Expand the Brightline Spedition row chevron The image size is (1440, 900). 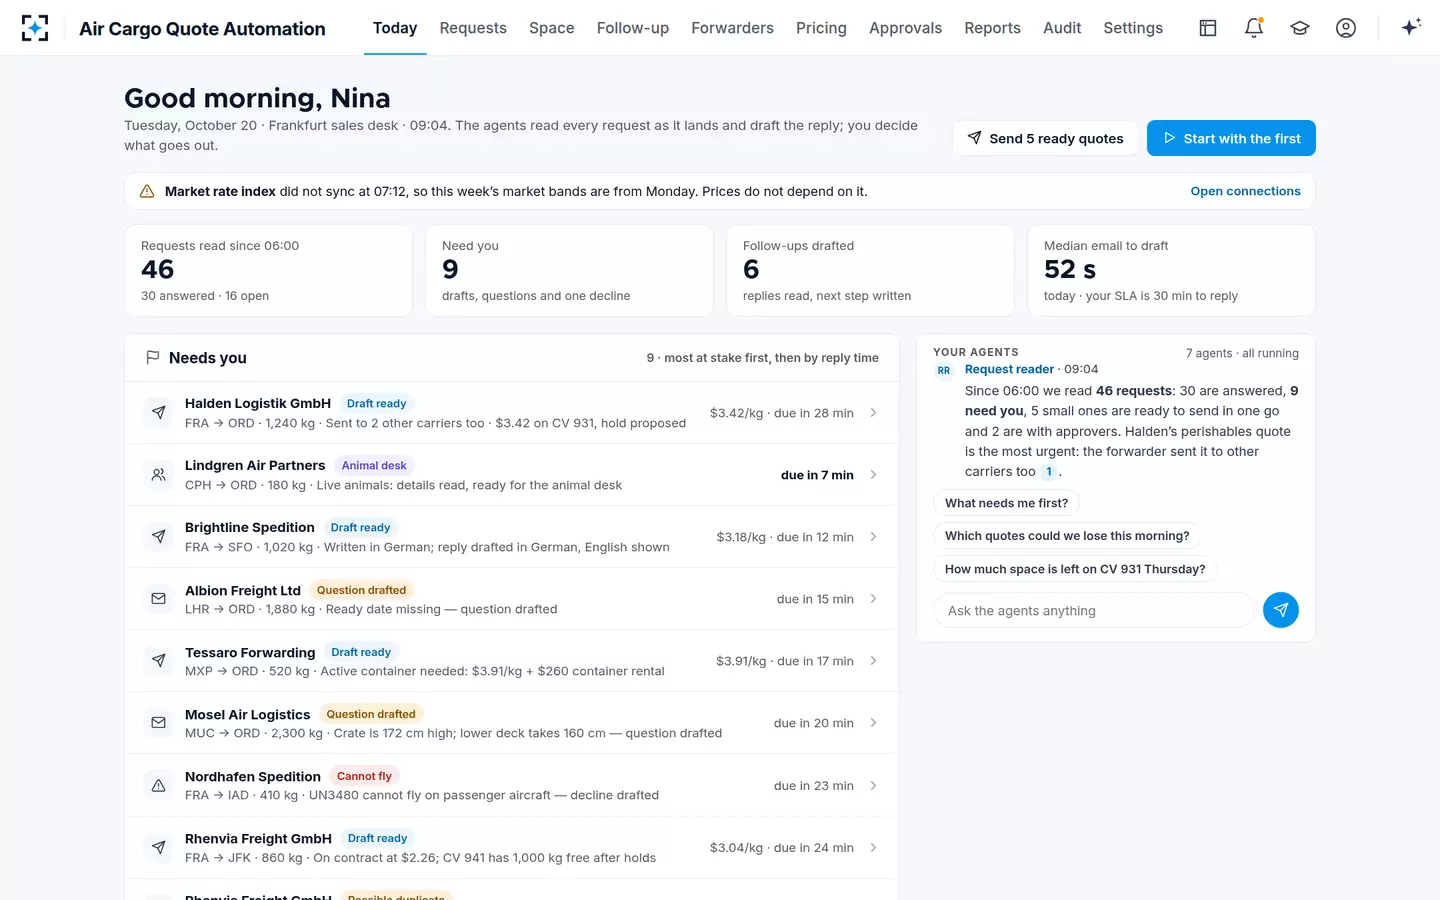click(873, 537)
